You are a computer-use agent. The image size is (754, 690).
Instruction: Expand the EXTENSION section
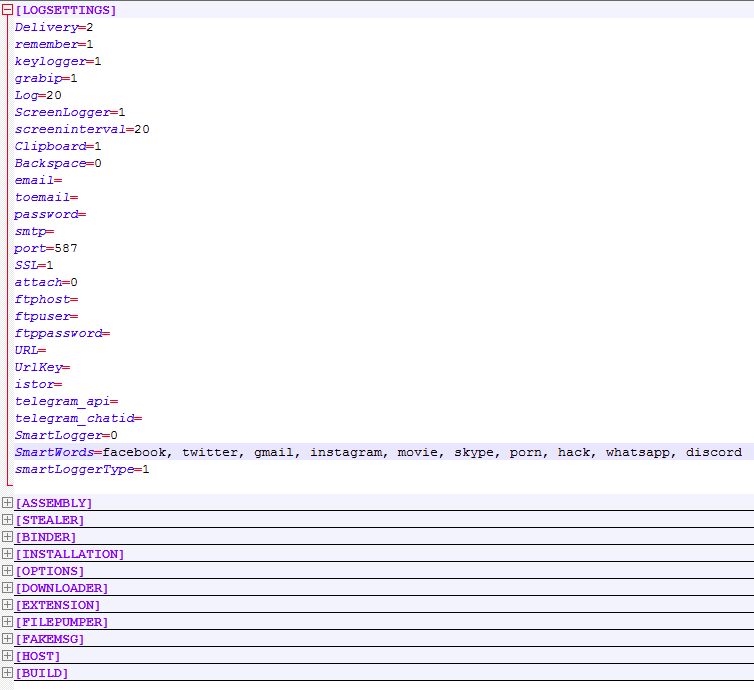coord(7,604)
